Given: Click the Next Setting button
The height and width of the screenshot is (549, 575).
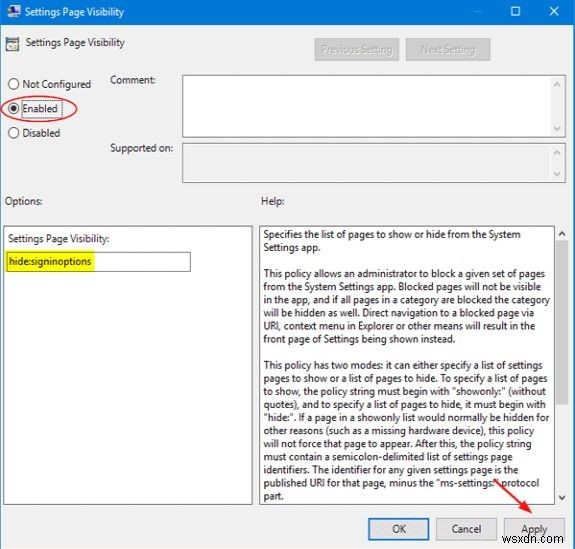Looking at the screenshot, I should (x=448, y=49).
